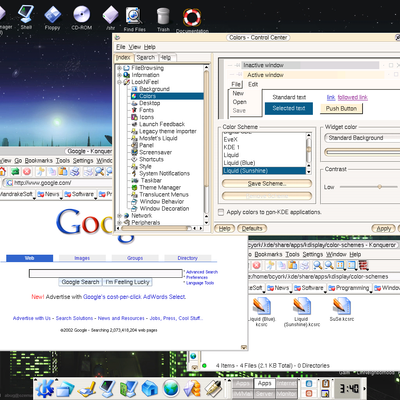Image resolution: width=400 pixels, height=400 pixels.
Task: Select the Liquid (Blue) color scheme
Action: pyautogui.click(x=239, y=163)
